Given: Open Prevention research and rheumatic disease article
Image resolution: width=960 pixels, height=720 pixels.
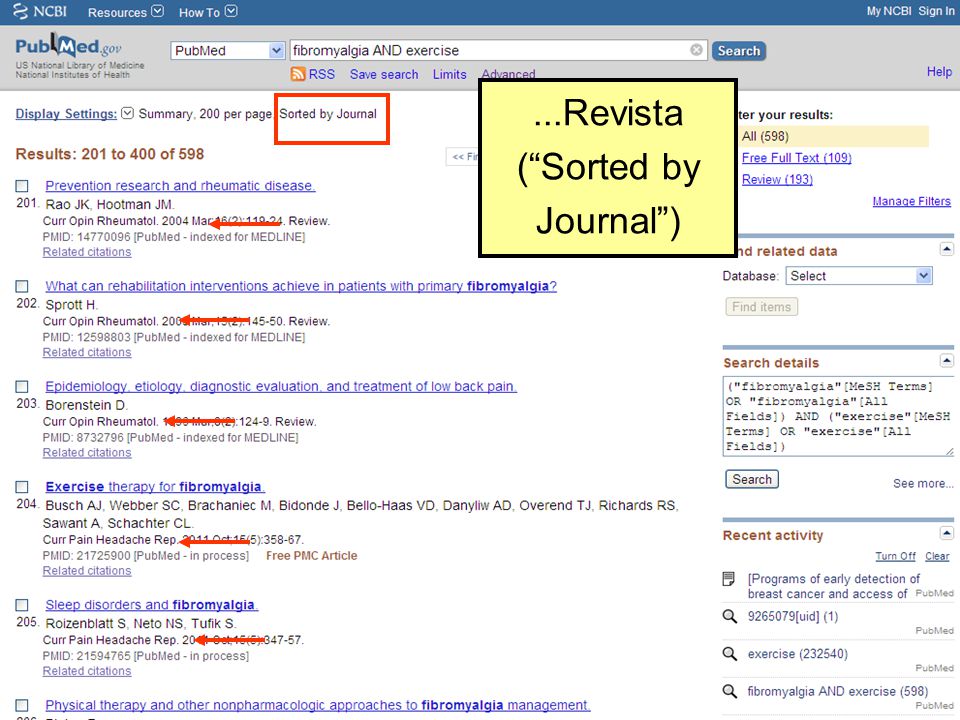Looking at the screenshot, I should (180, 186).
